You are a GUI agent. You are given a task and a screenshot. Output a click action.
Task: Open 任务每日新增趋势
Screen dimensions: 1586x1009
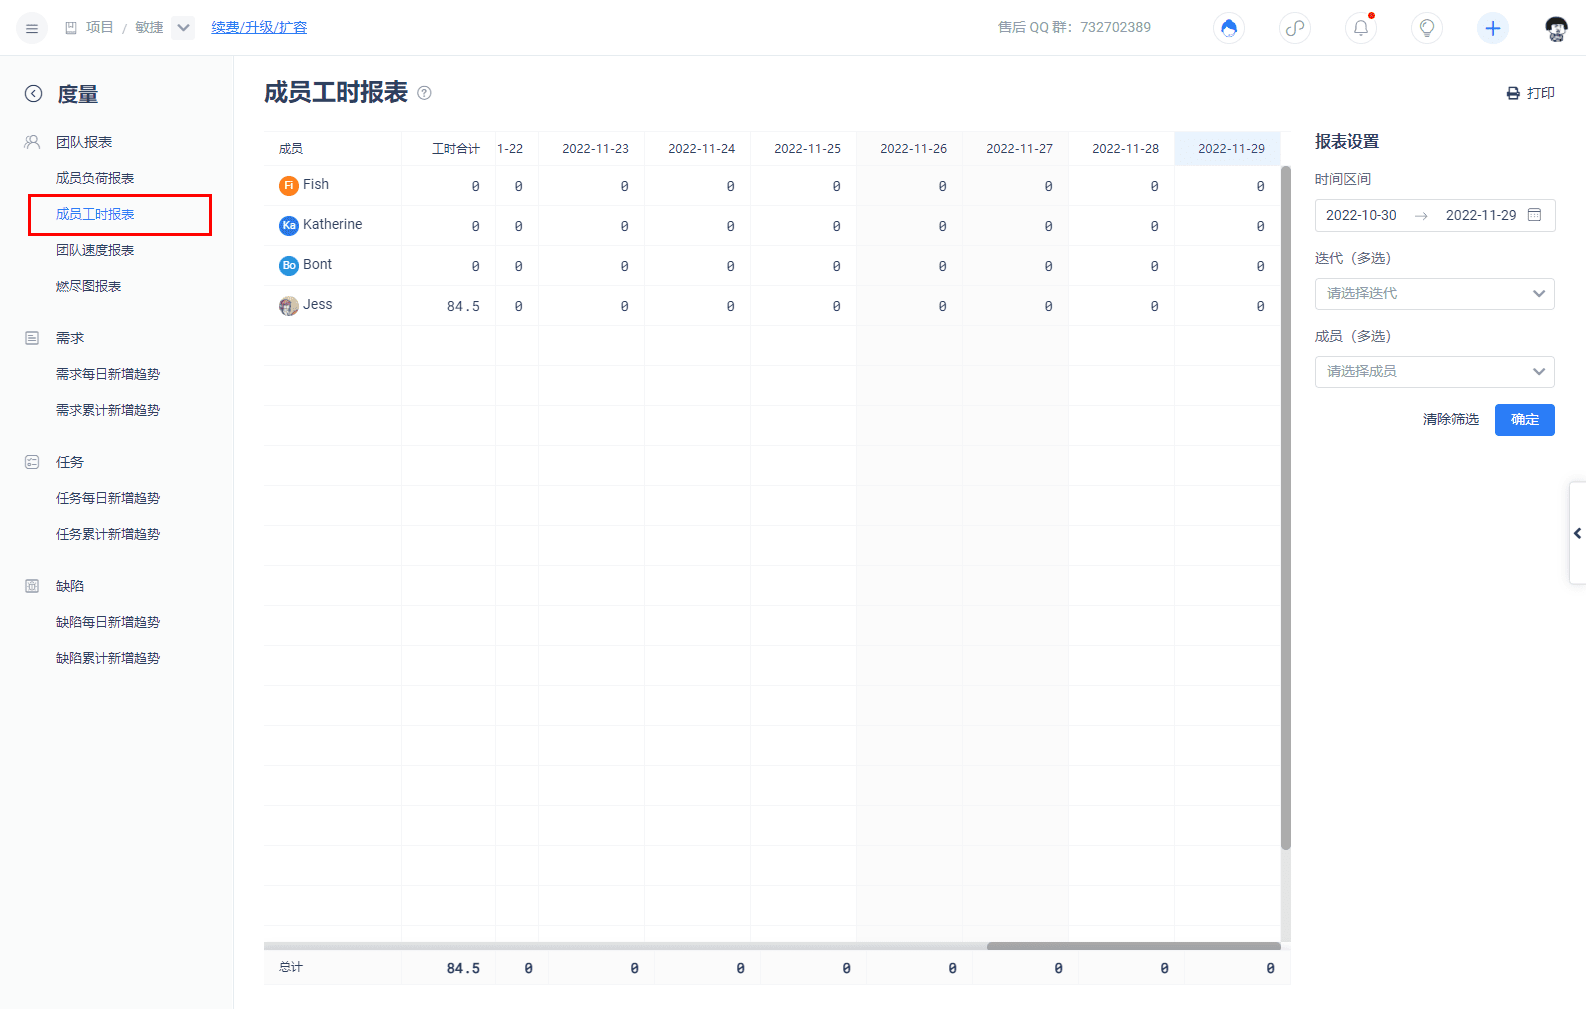[108, 498]
